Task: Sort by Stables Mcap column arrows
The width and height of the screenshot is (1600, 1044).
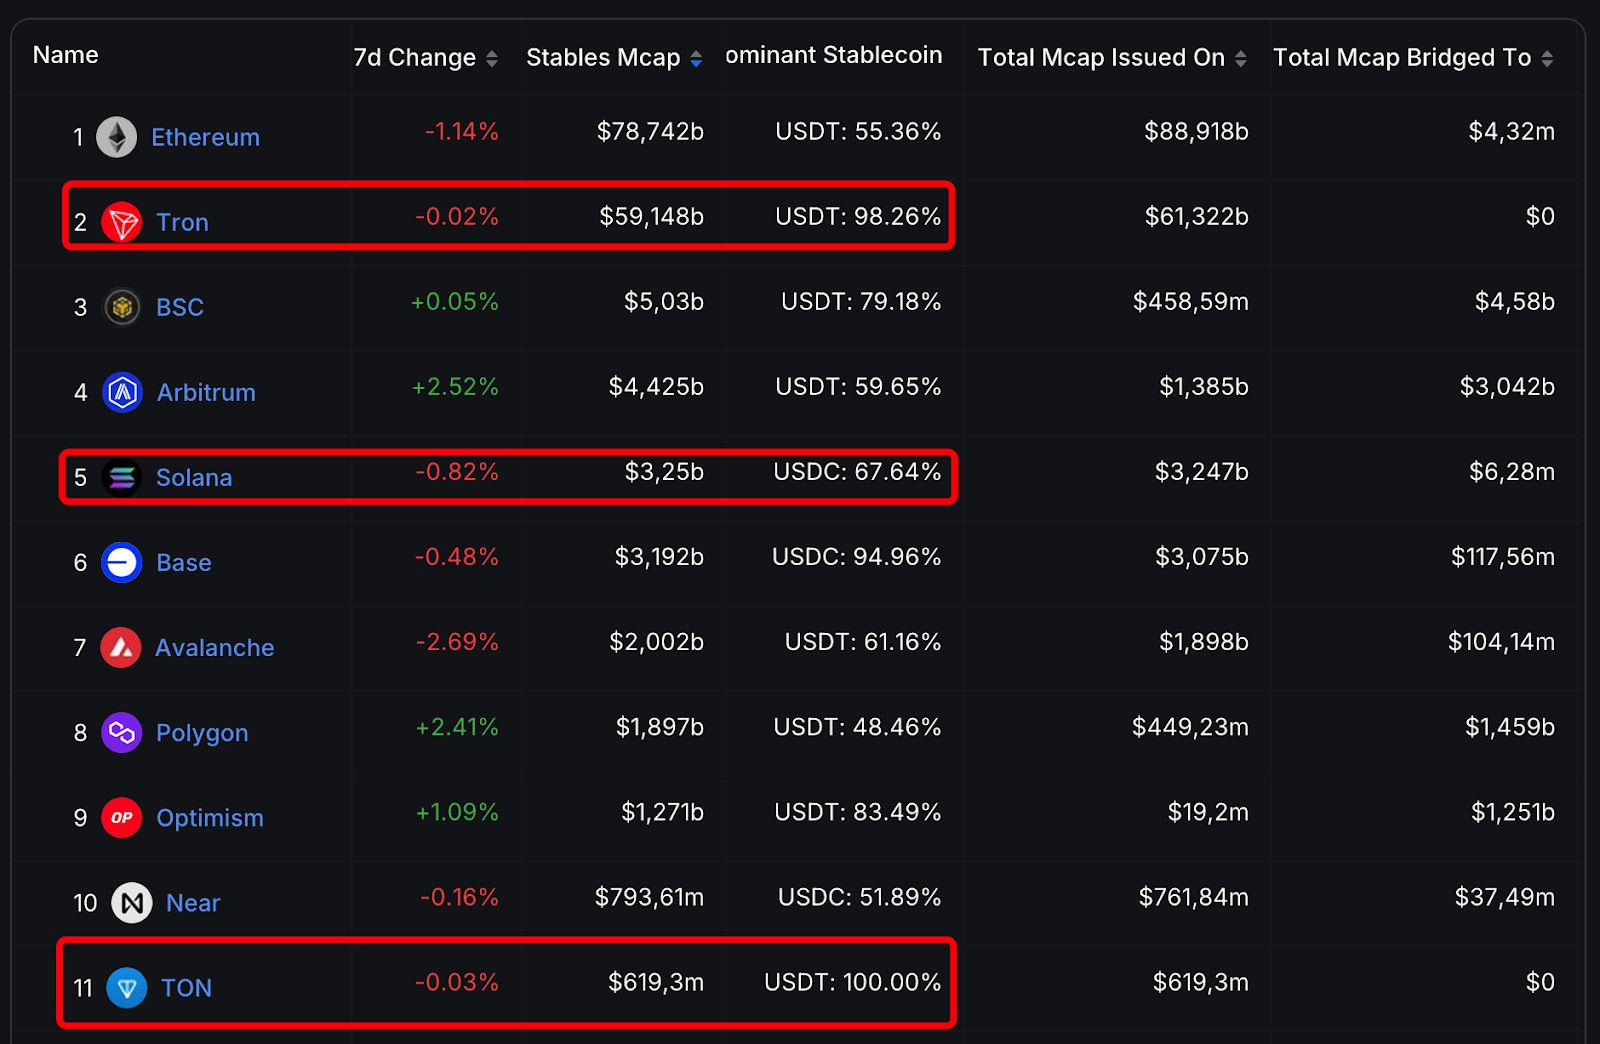Action: pyautogui.click(x=696, y=59)
